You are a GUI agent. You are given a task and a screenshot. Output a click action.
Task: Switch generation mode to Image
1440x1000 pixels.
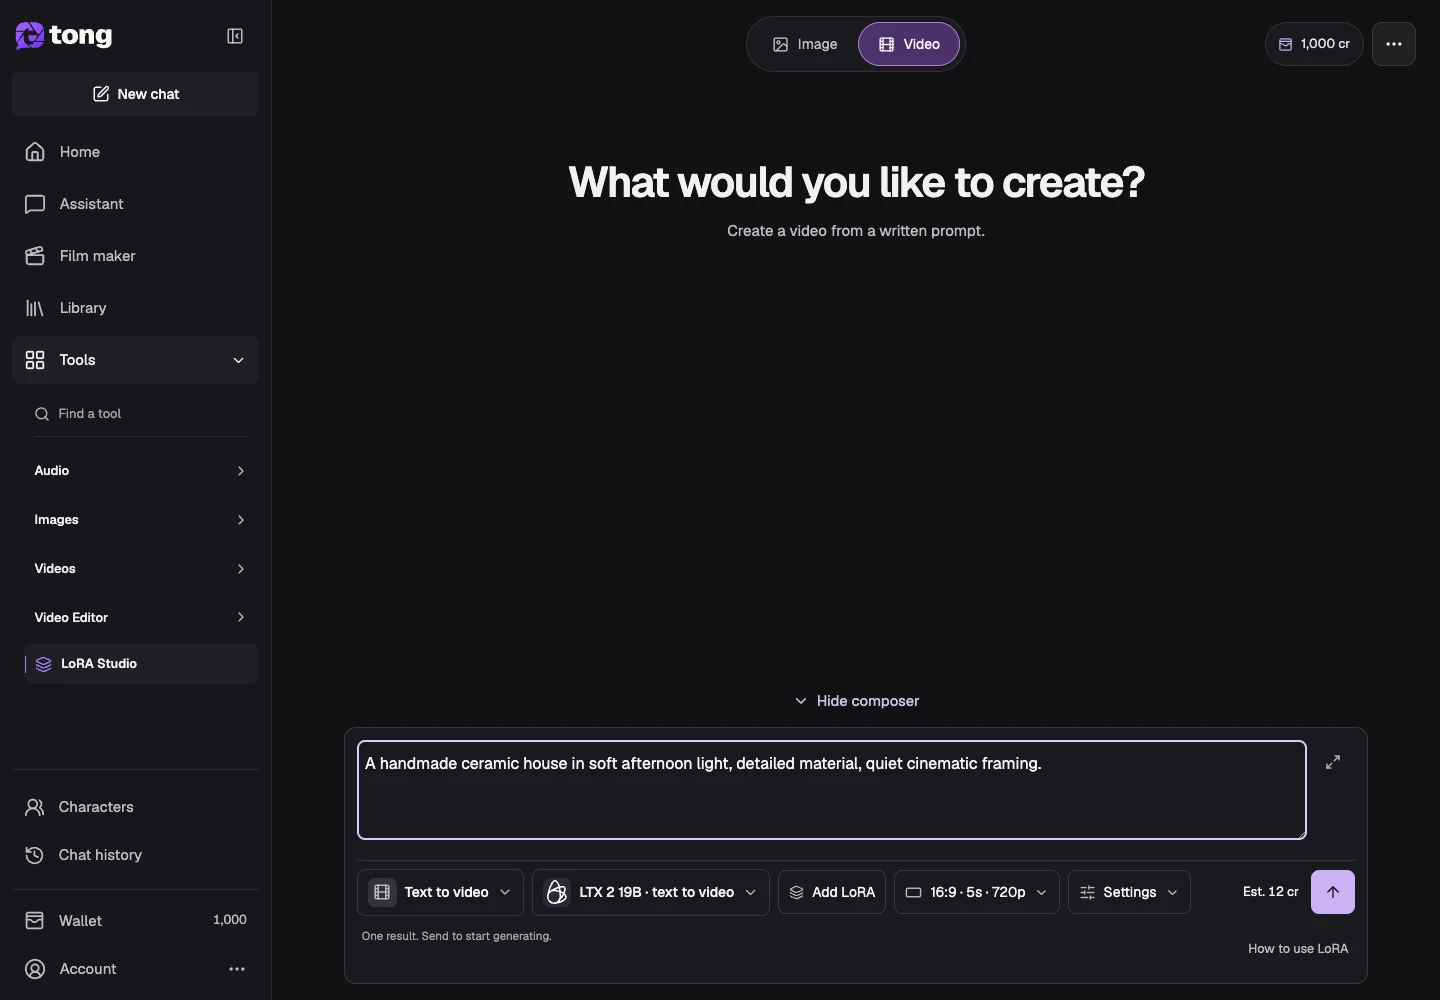(805, 44)
